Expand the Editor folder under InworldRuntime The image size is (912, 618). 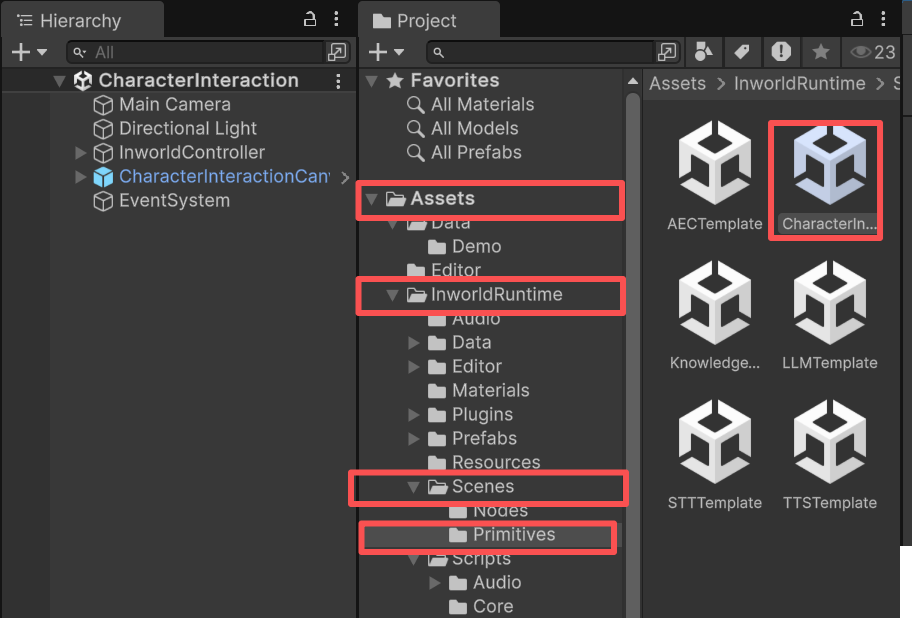click(414, 367)
